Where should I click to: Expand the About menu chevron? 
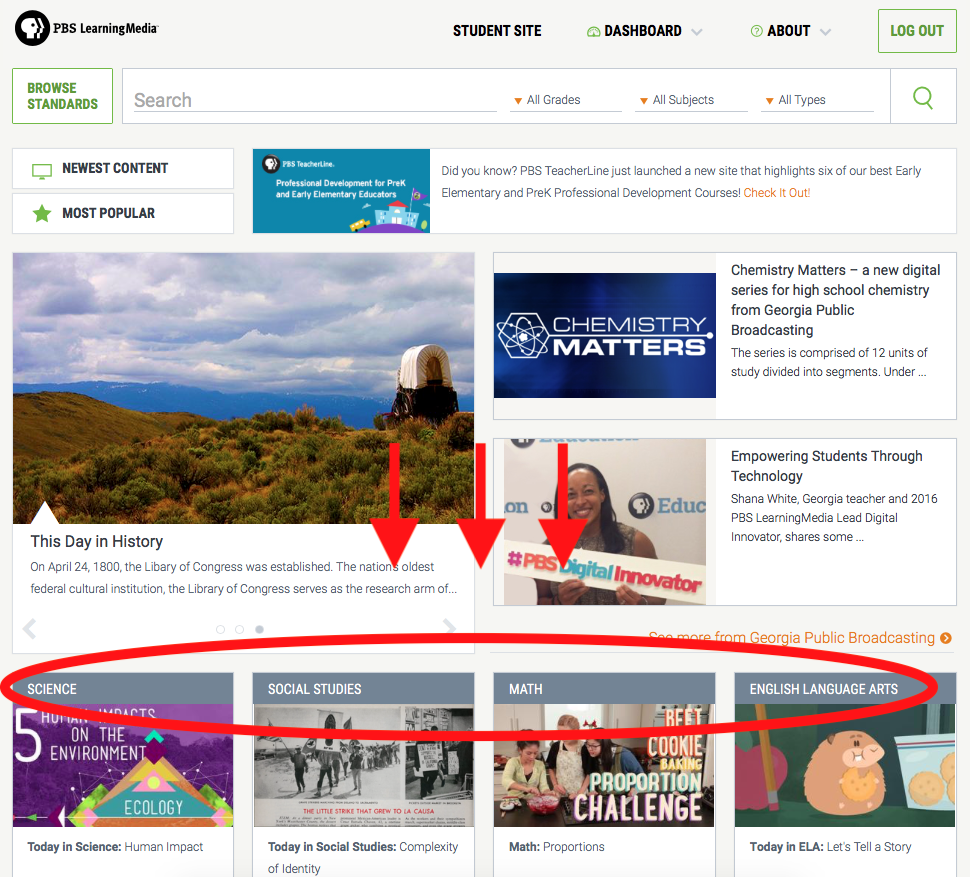(x=825, y=32)
